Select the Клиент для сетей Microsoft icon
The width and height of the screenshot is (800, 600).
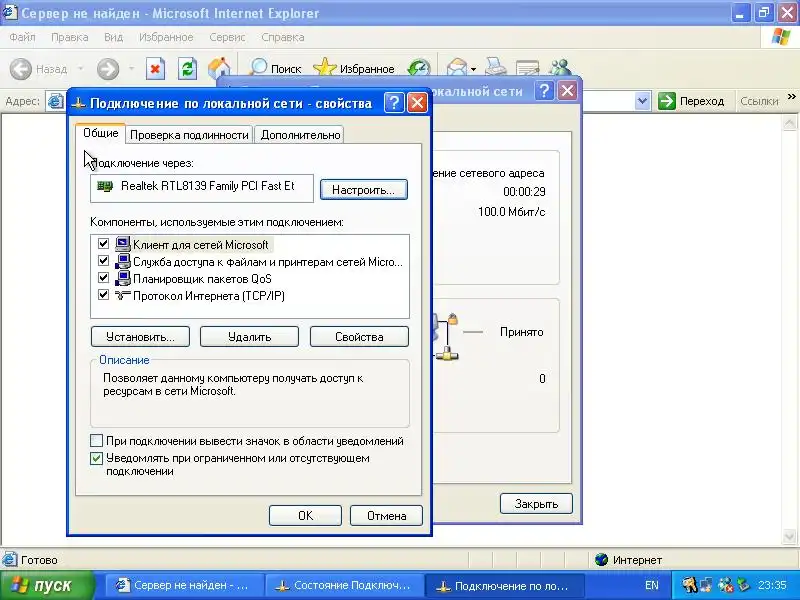122,244
